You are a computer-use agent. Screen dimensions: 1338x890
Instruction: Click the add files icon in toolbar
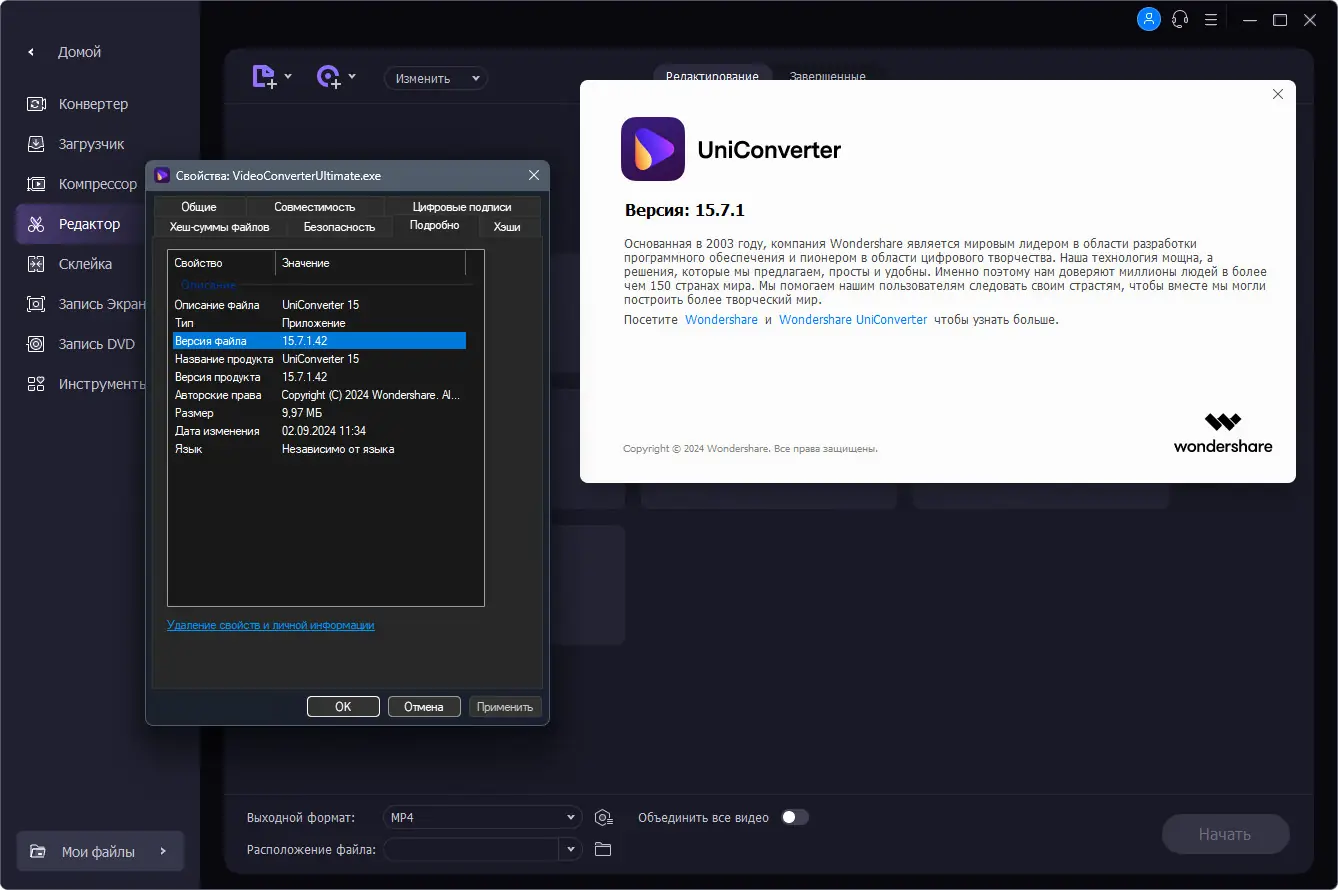264,77
